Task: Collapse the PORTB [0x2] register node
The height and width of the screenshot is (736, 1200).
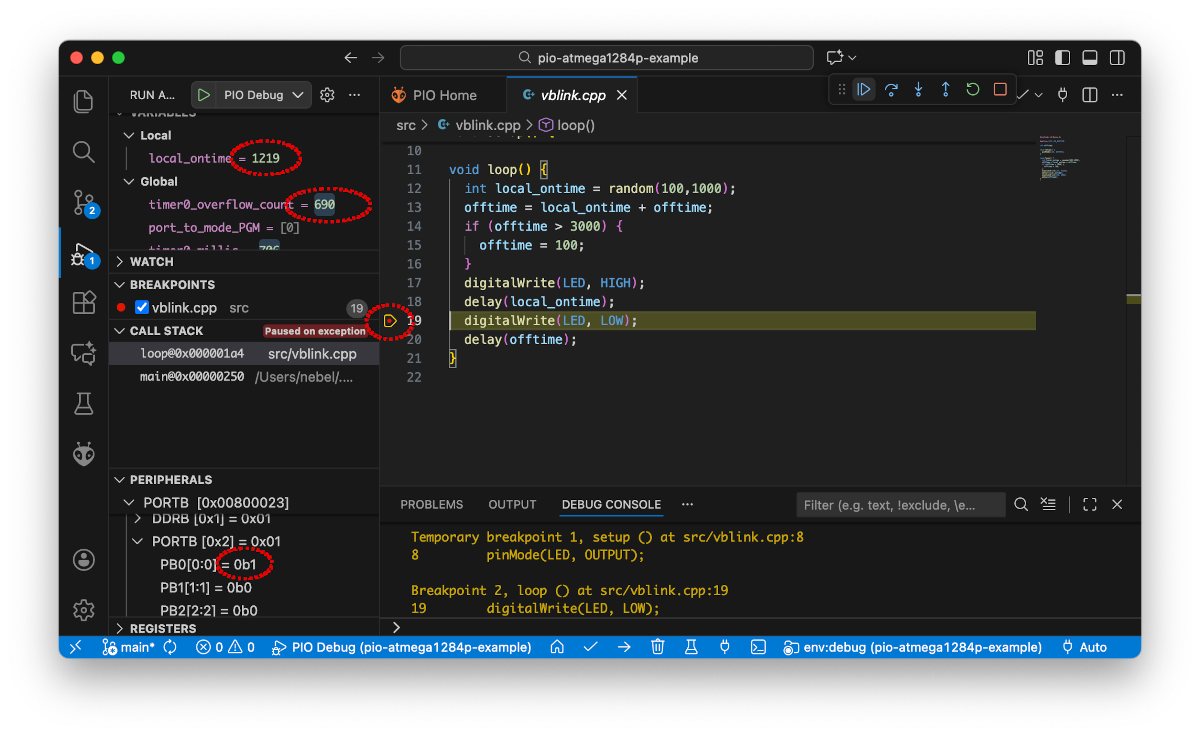Action: (x=138, y=542)
